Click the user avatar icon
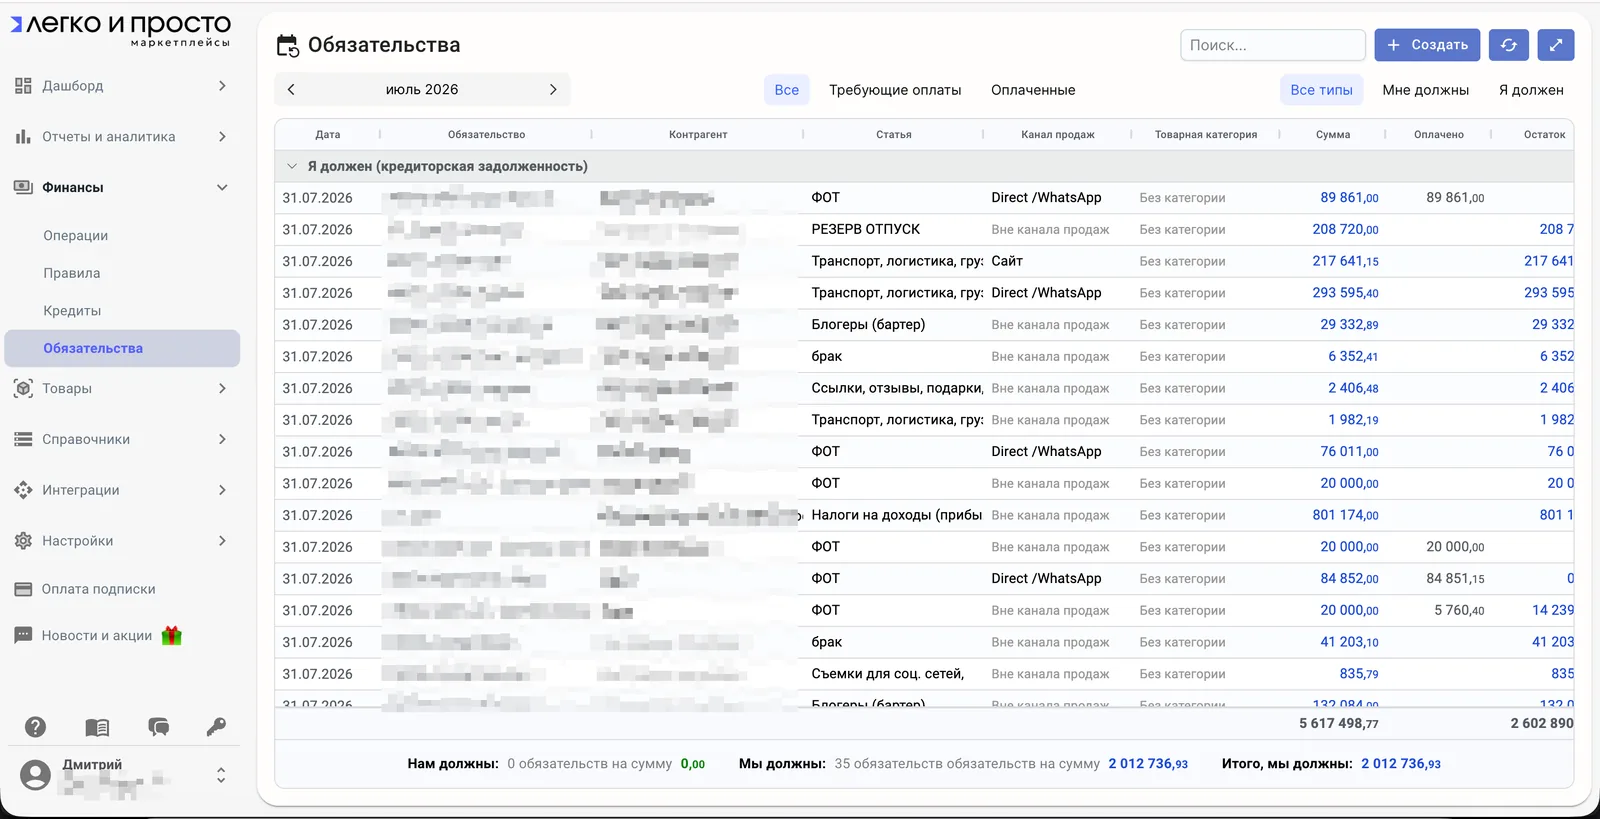This screenshot has height=819, width=1600. coord(36,775)
